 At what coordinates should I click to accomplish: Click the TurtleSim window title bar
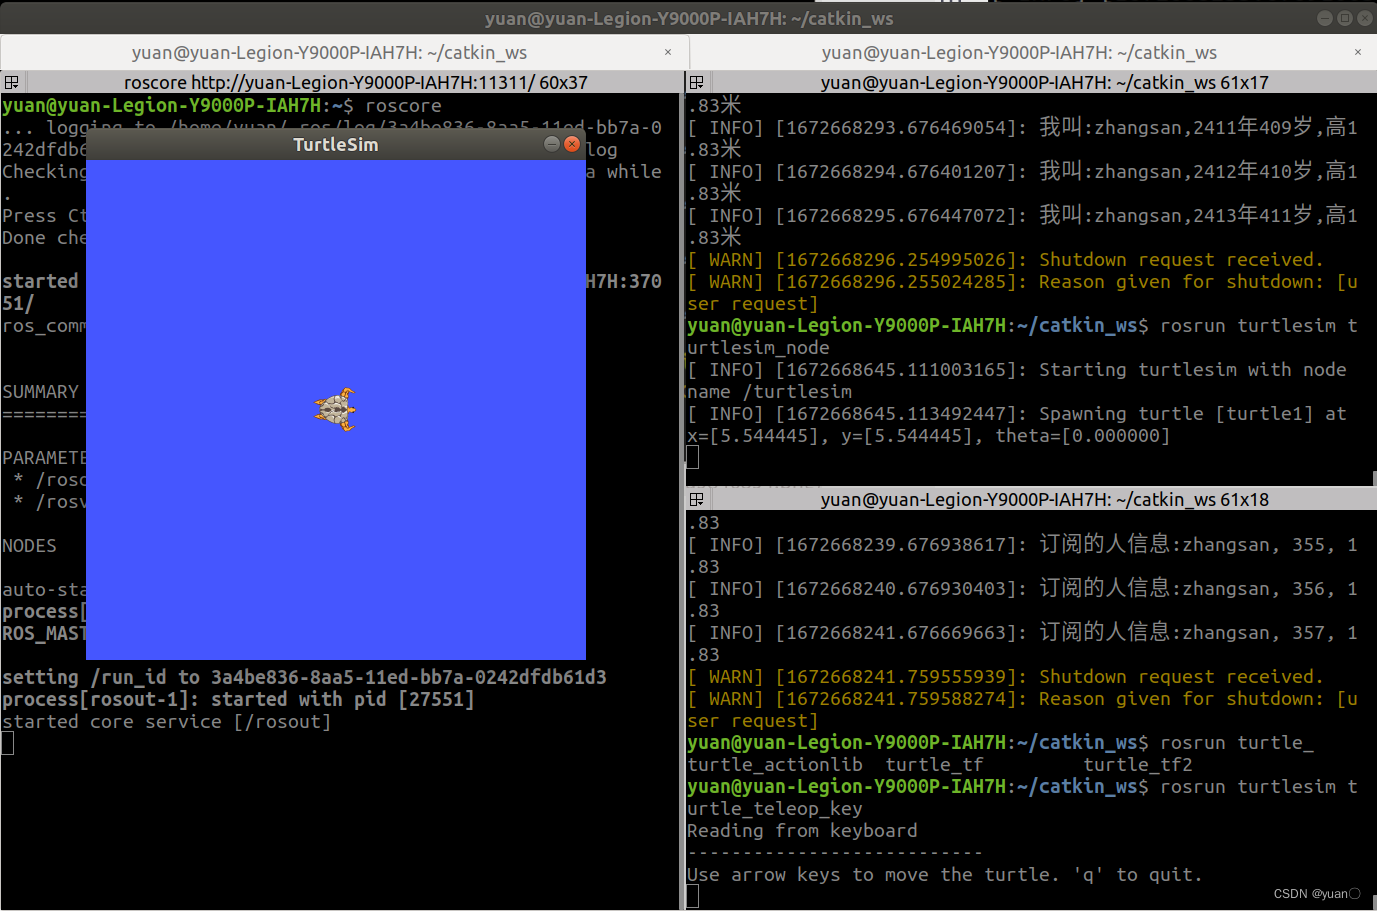point(335,145)
